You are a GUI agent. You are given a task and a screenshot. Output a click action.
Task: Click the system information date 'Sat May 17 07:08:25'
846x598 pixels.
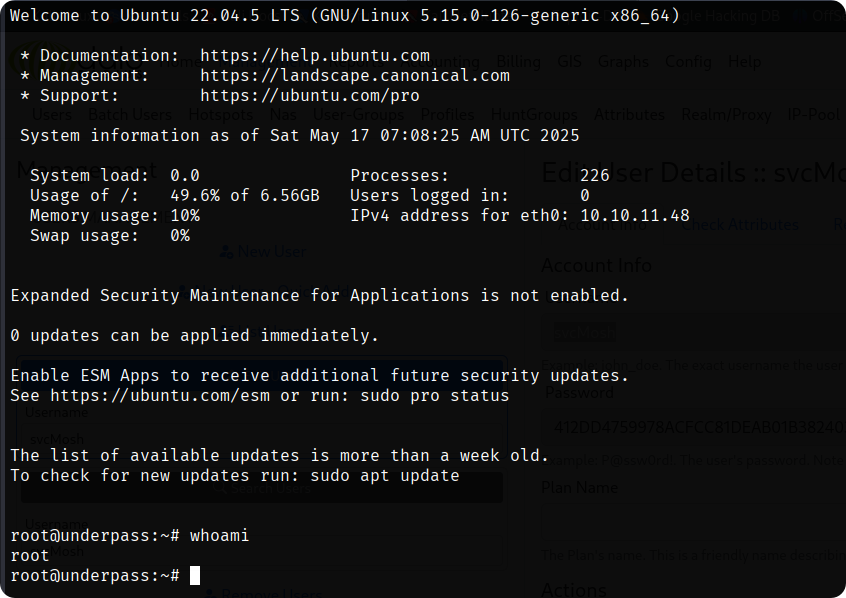click(365, 135)
